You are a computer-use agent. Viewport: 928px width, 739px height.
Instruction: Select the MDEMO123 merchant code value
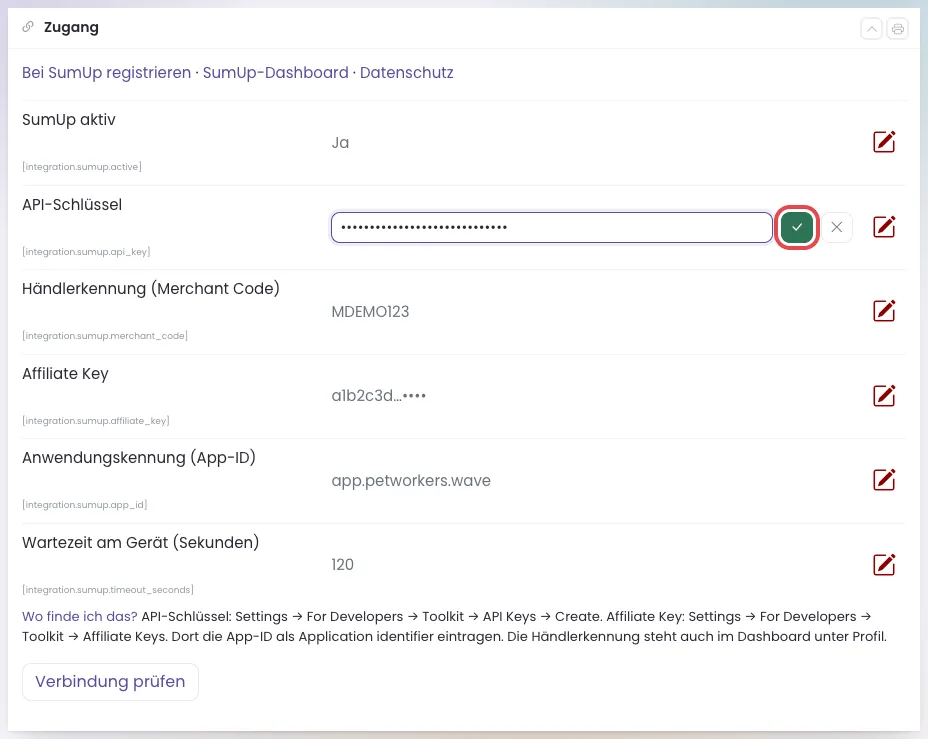coord(370,312)
